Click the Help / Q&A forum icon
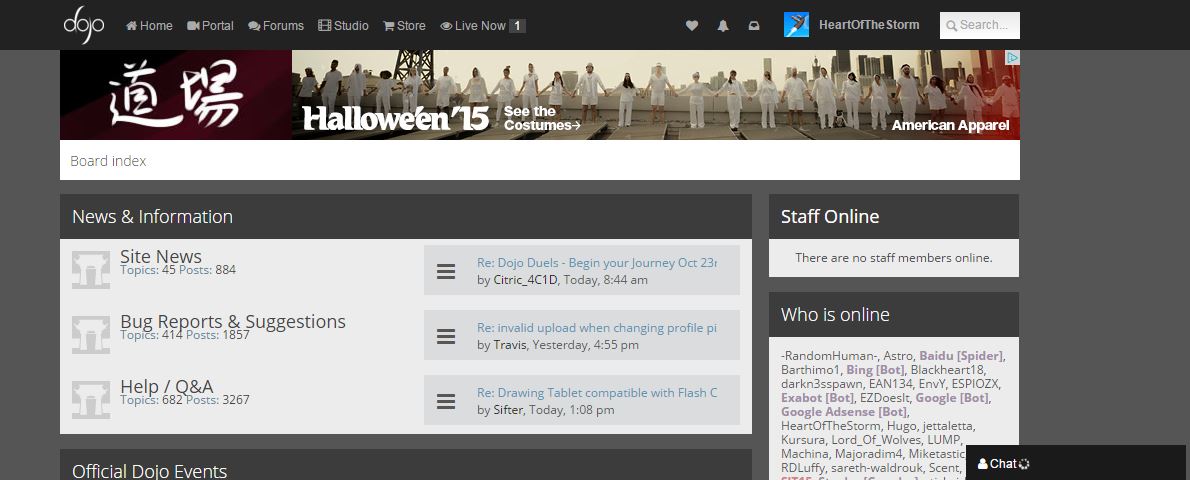The width and height of the screenshot is (1190, 480). point(91,400)
